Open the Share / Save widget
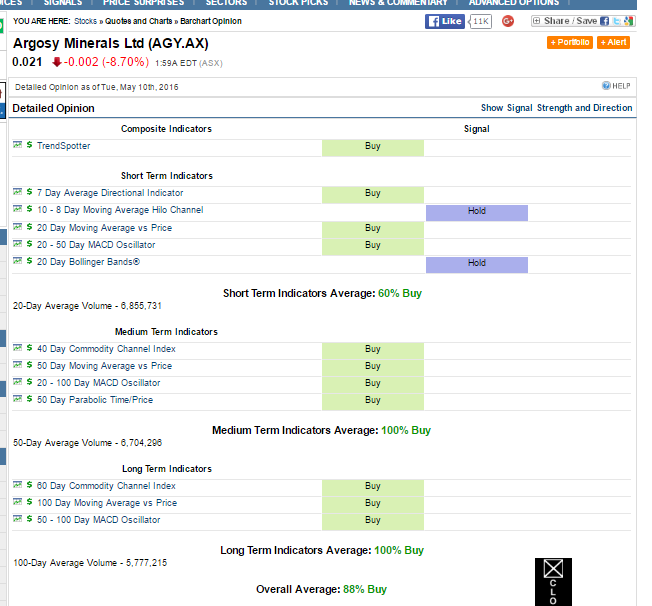 tap(583, 21)
